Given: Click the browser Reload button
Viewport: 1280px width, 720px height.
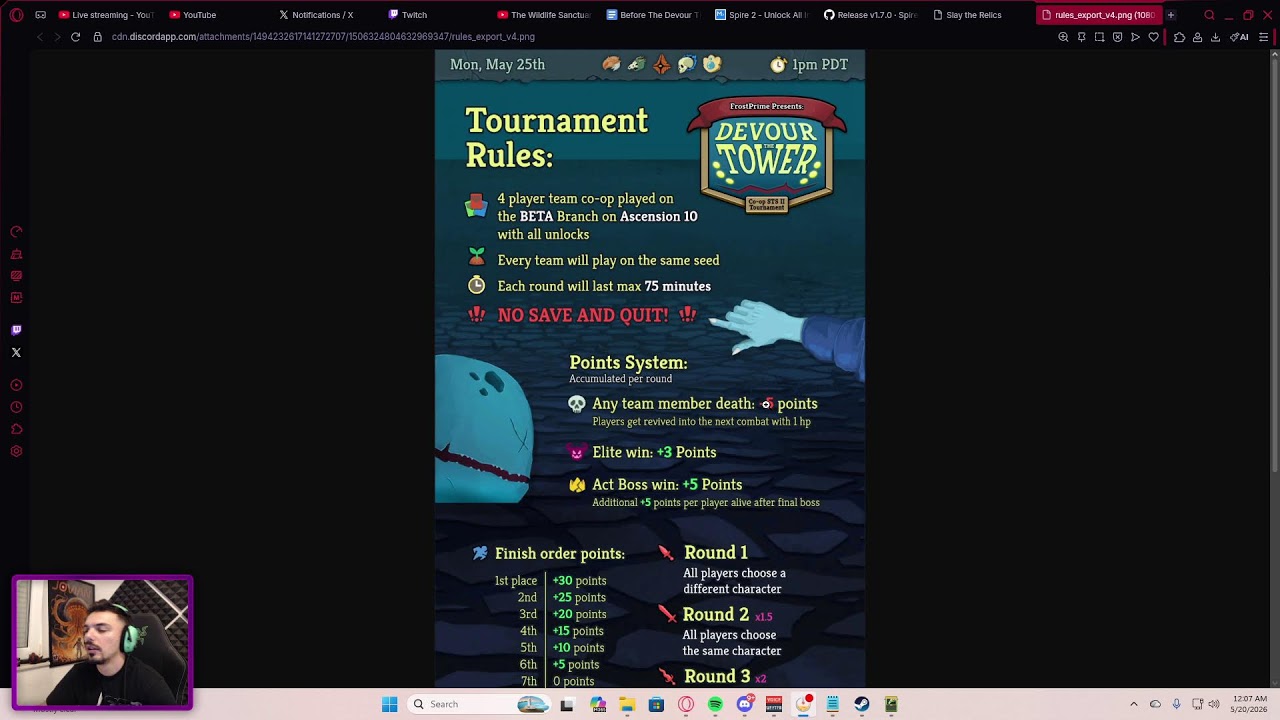Looking at the screenshot, I should pyautogui.click(x=75, y=37).
